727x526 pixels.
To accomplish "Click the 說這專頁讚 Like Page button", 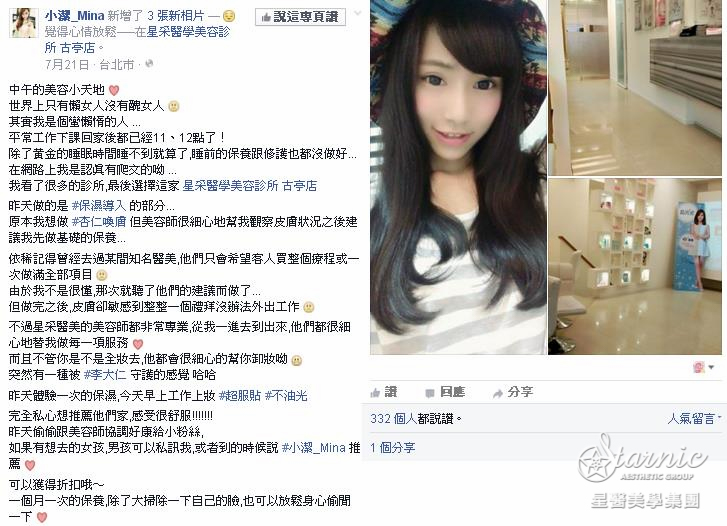I will tap(300, 17).
